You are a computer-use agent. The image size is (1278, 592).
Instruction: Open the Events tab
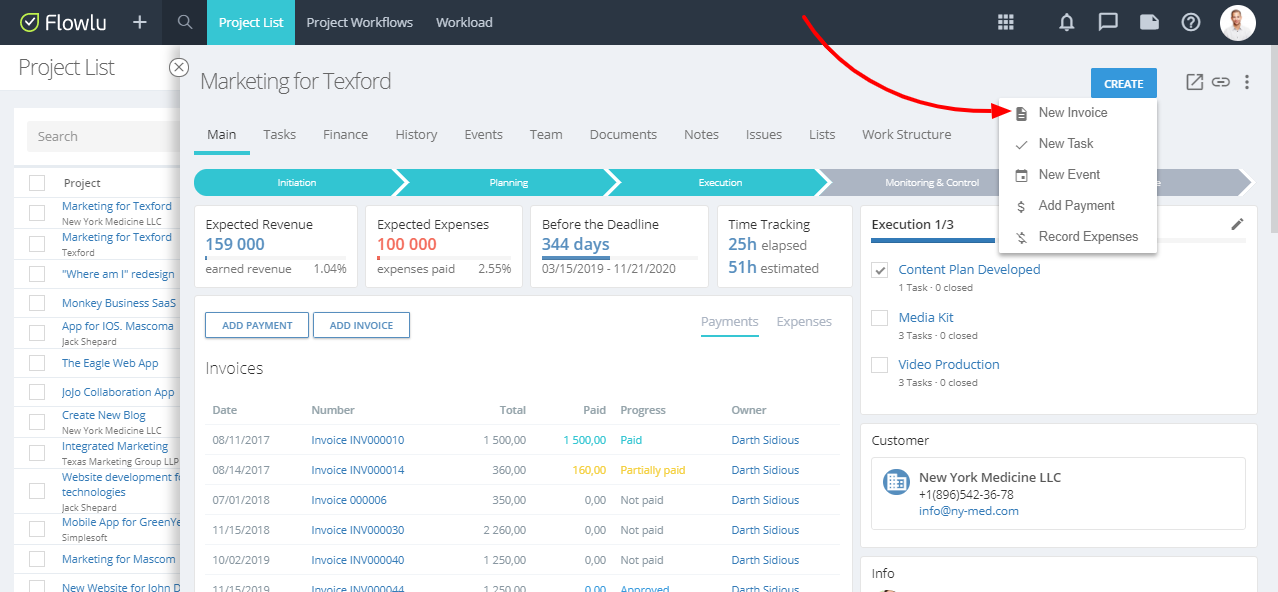tap(483, 135)
